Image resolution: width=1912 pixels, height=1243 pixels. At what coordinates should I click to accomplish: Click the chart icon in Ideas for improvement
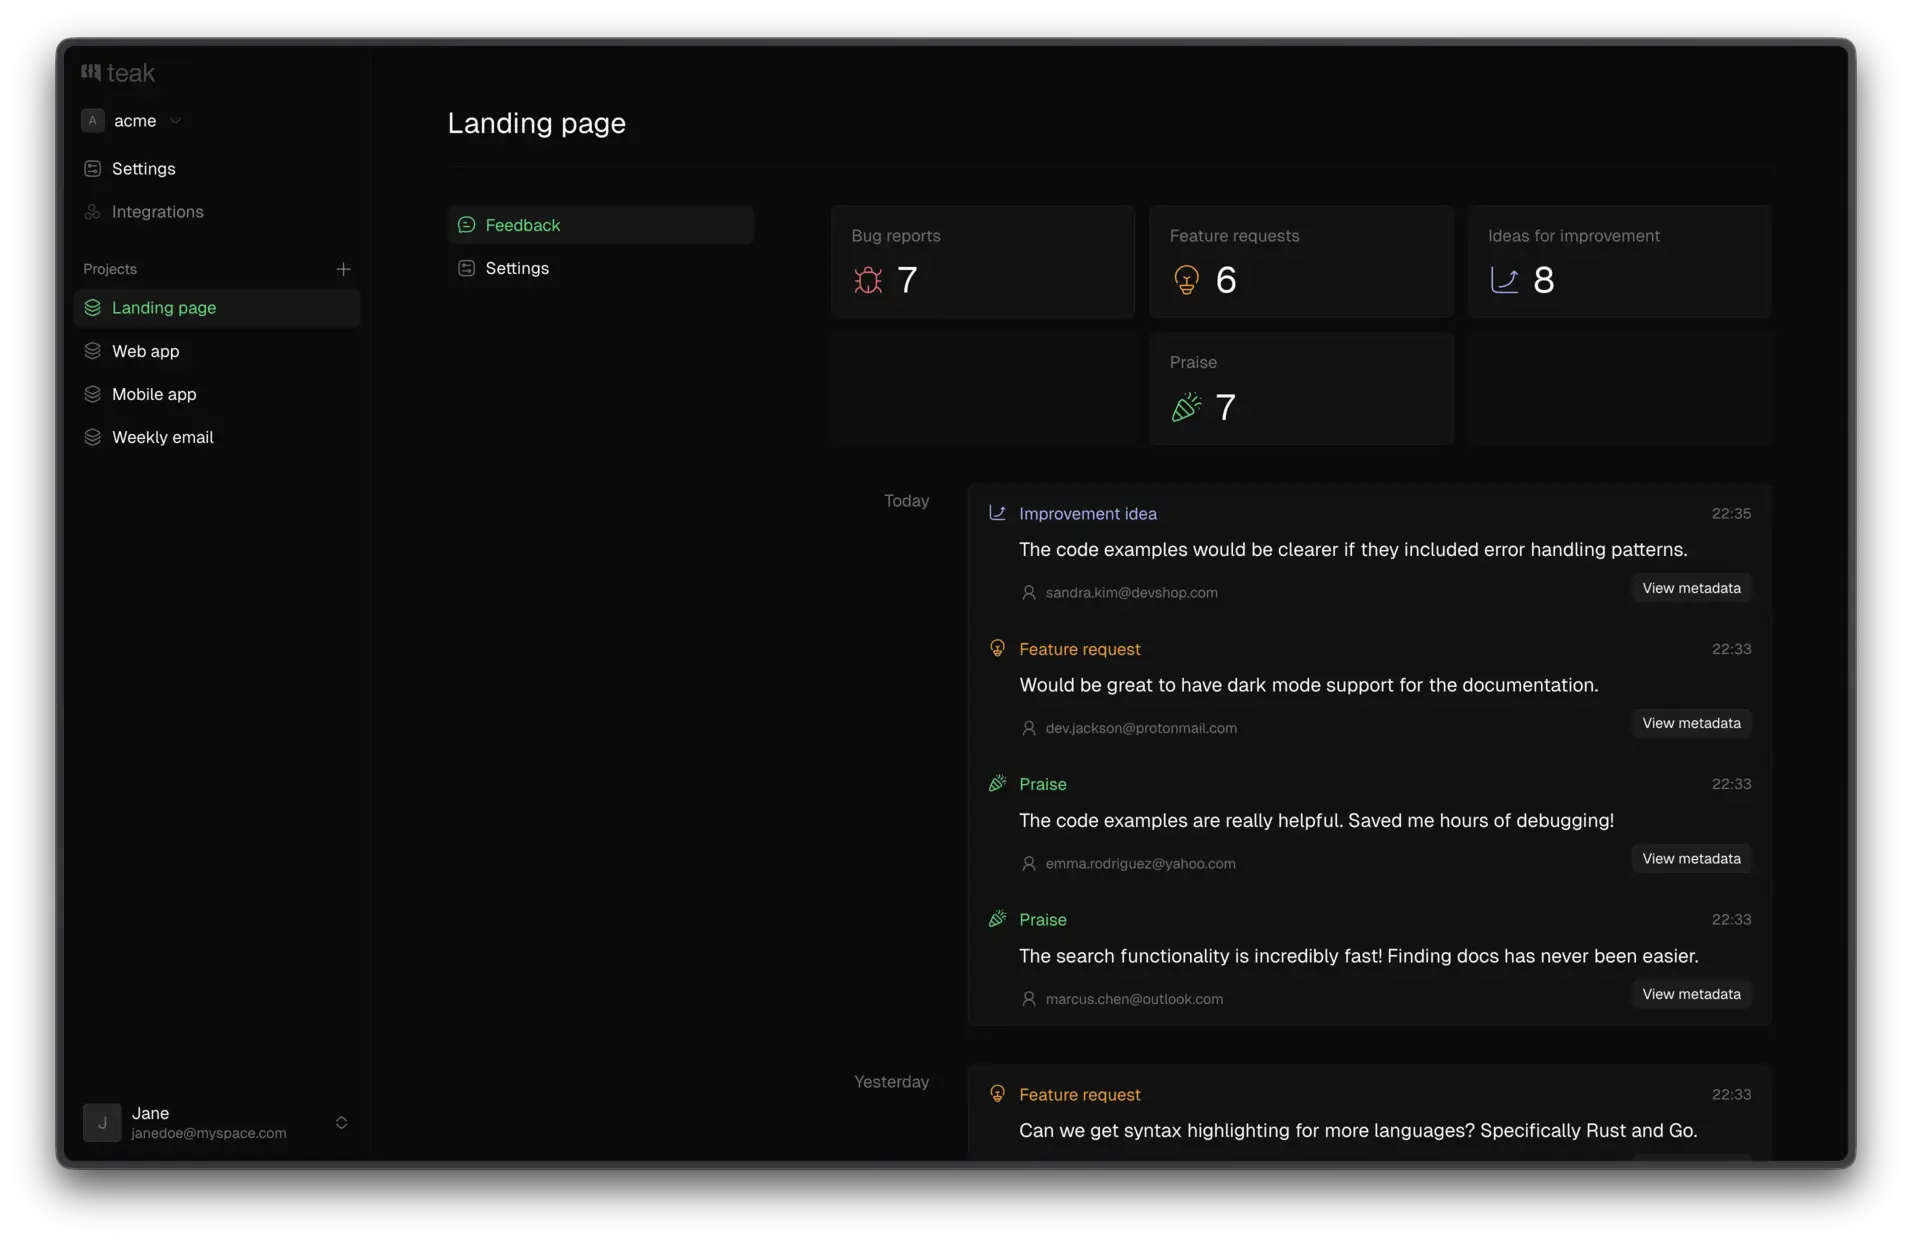[1504, 280]
